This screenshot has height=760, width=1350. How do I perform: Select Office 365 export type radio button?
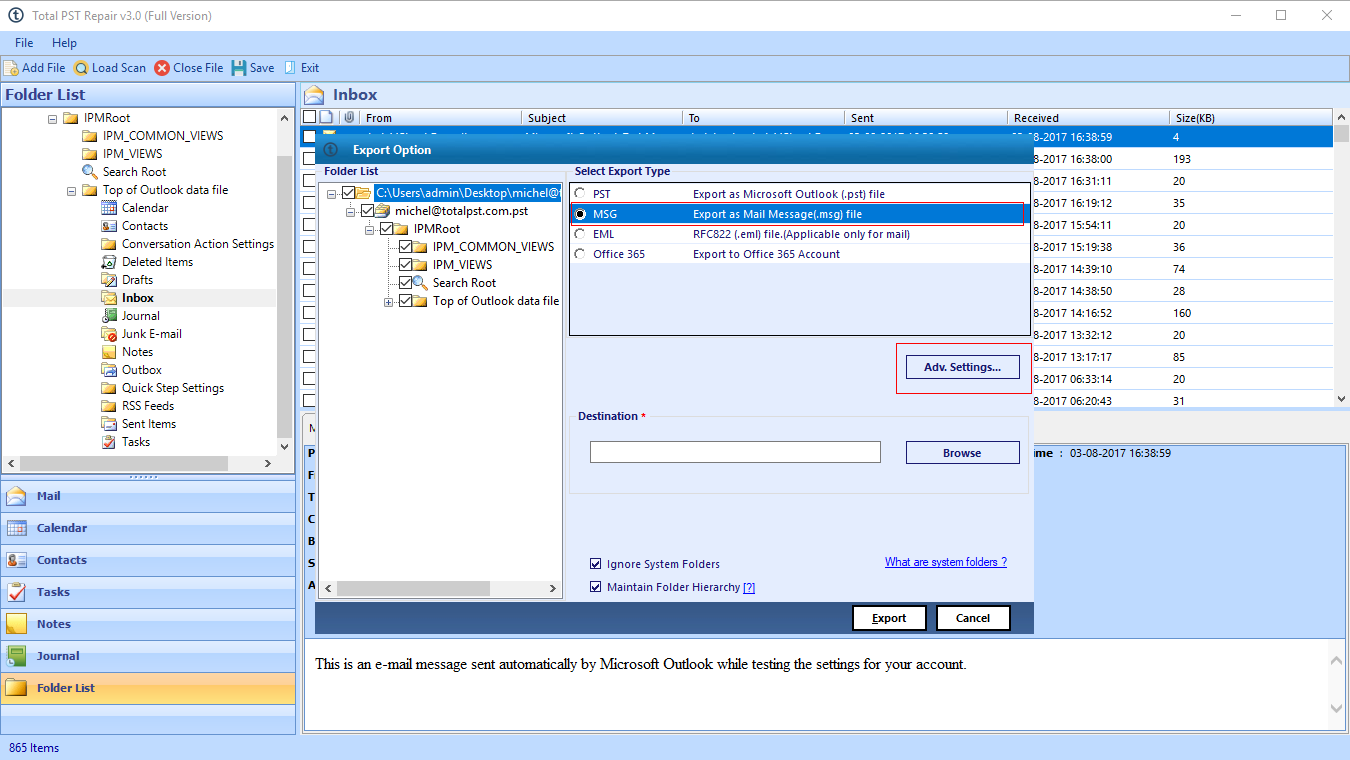point(580,254)
